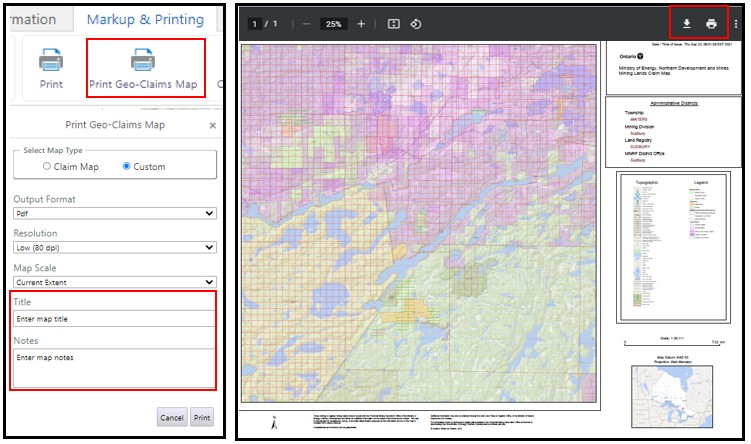
Task: Zoom in the PDF view
Action: point(361,24)
